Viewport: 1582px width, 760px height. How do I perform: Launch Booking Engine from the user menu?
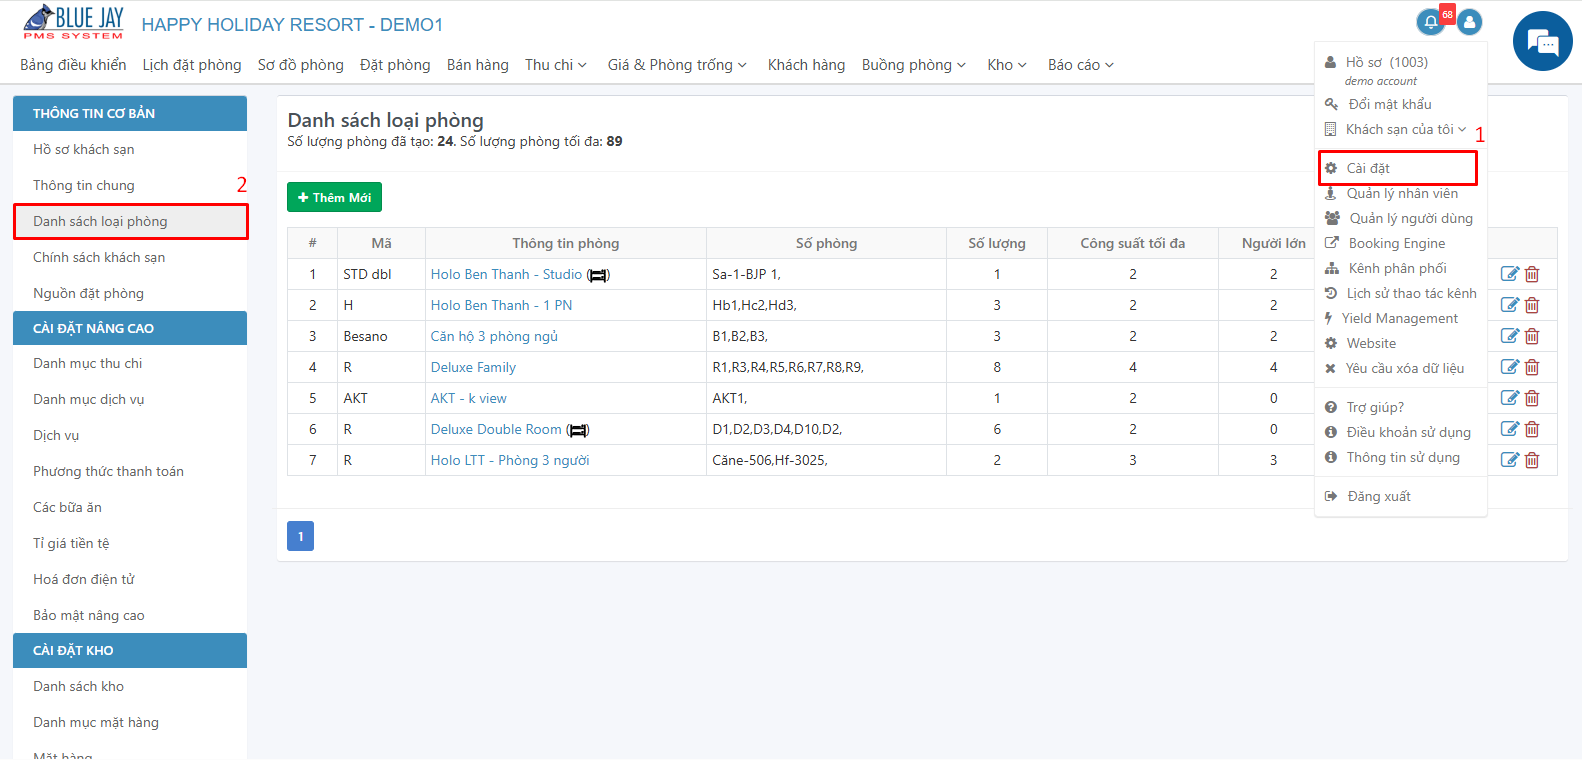pyautogui.click(x=1396, y=243)
